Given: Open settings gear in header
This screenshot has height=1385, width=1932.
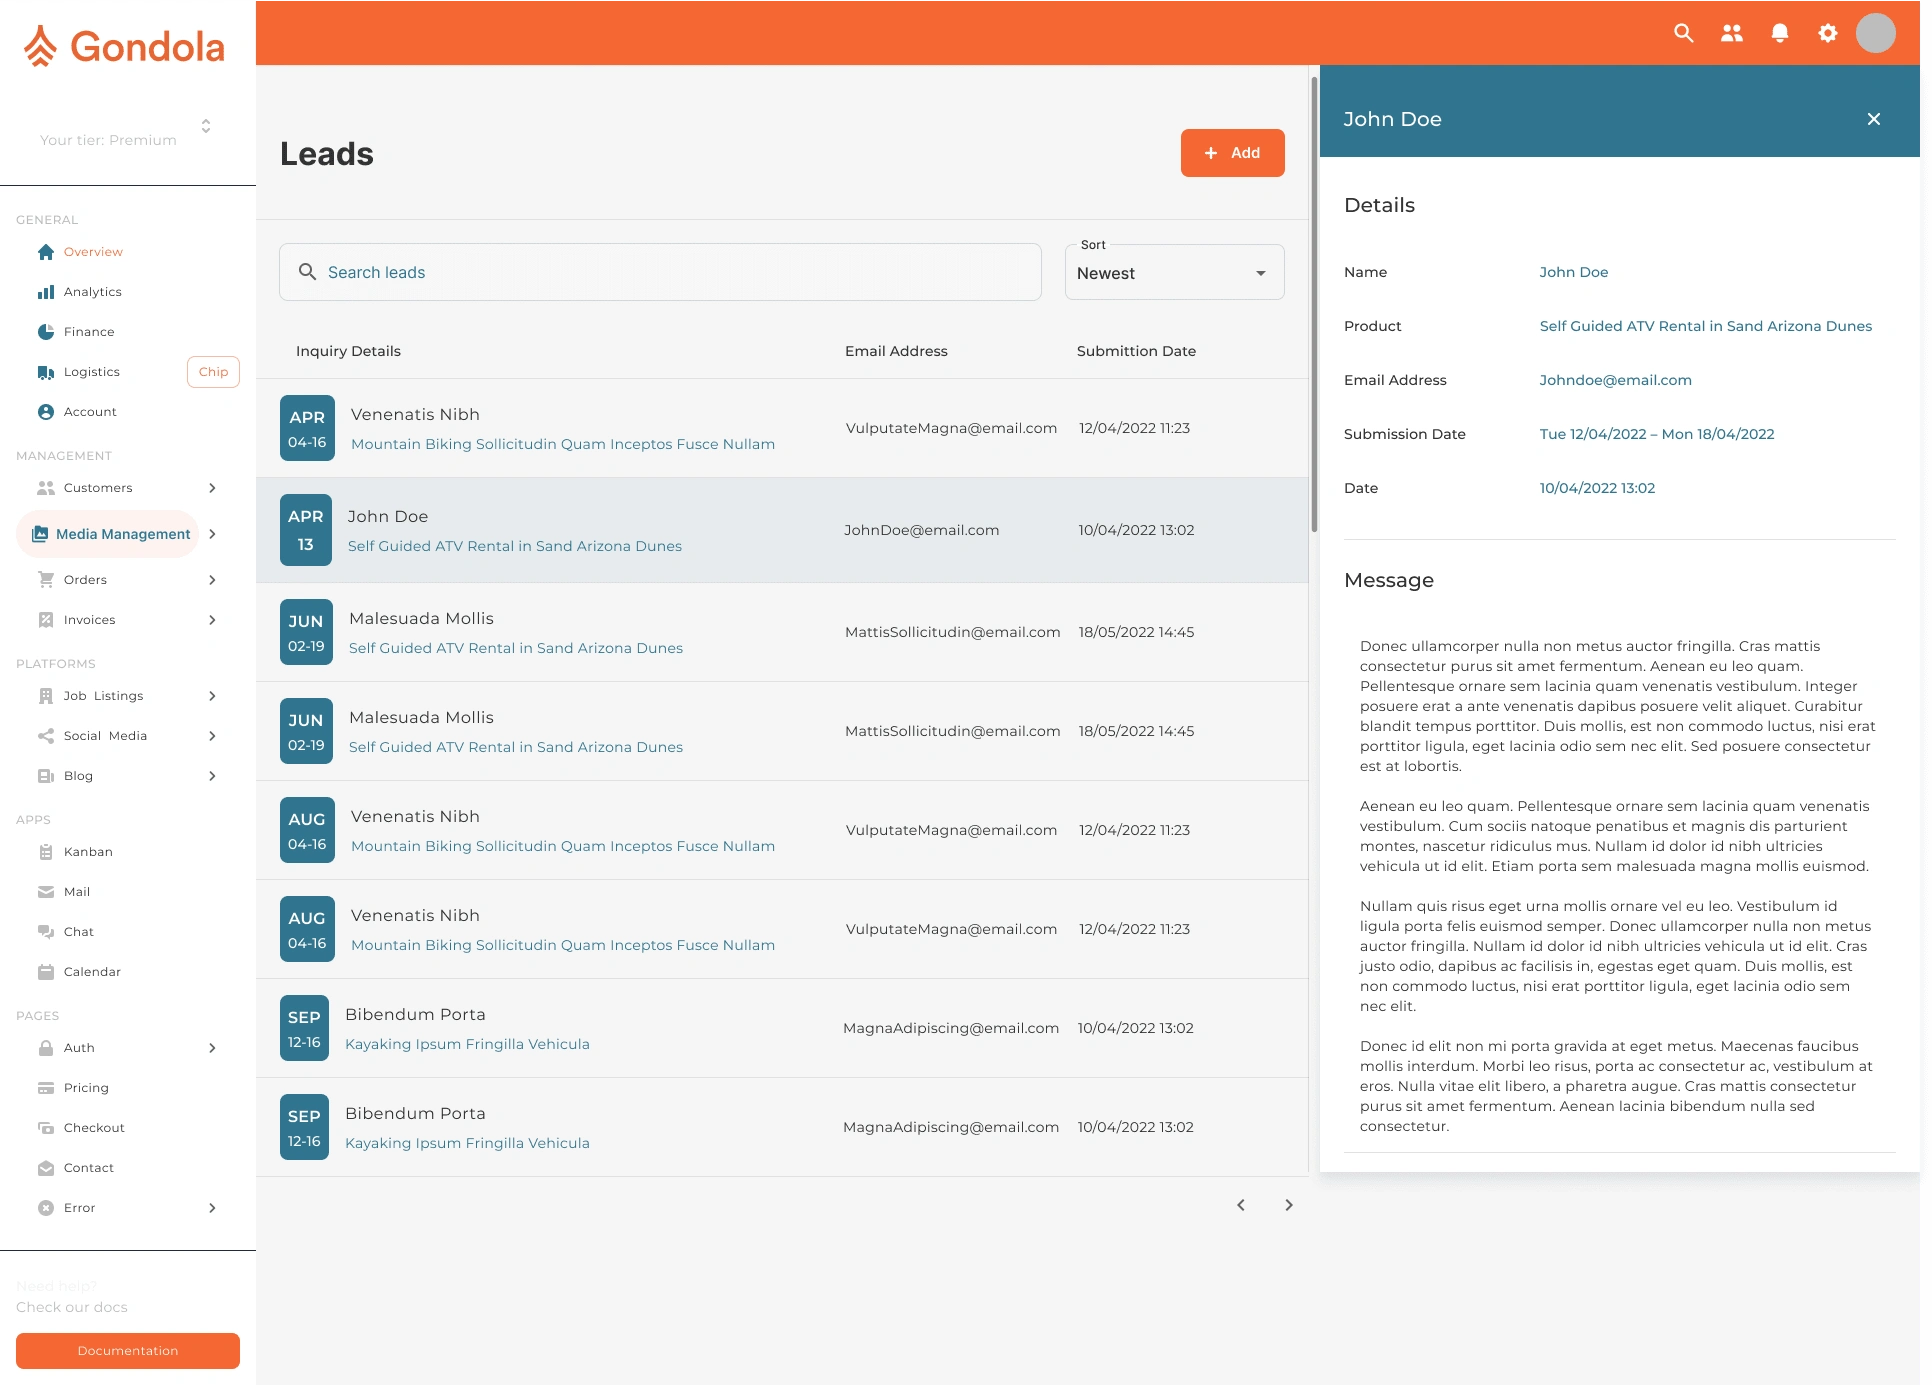Looking at the screenshot, I should click(1828, 33).
